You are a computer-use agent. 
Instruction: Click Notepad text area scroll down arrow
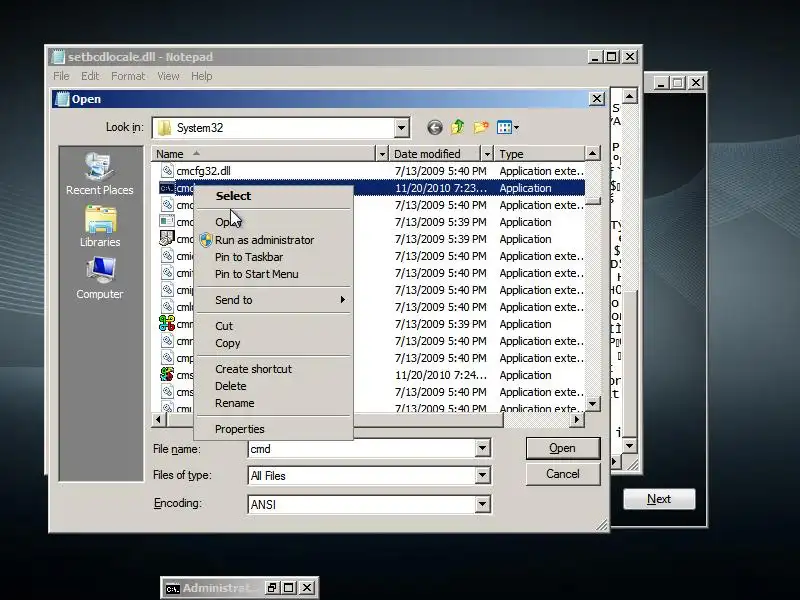coord(630,446)
